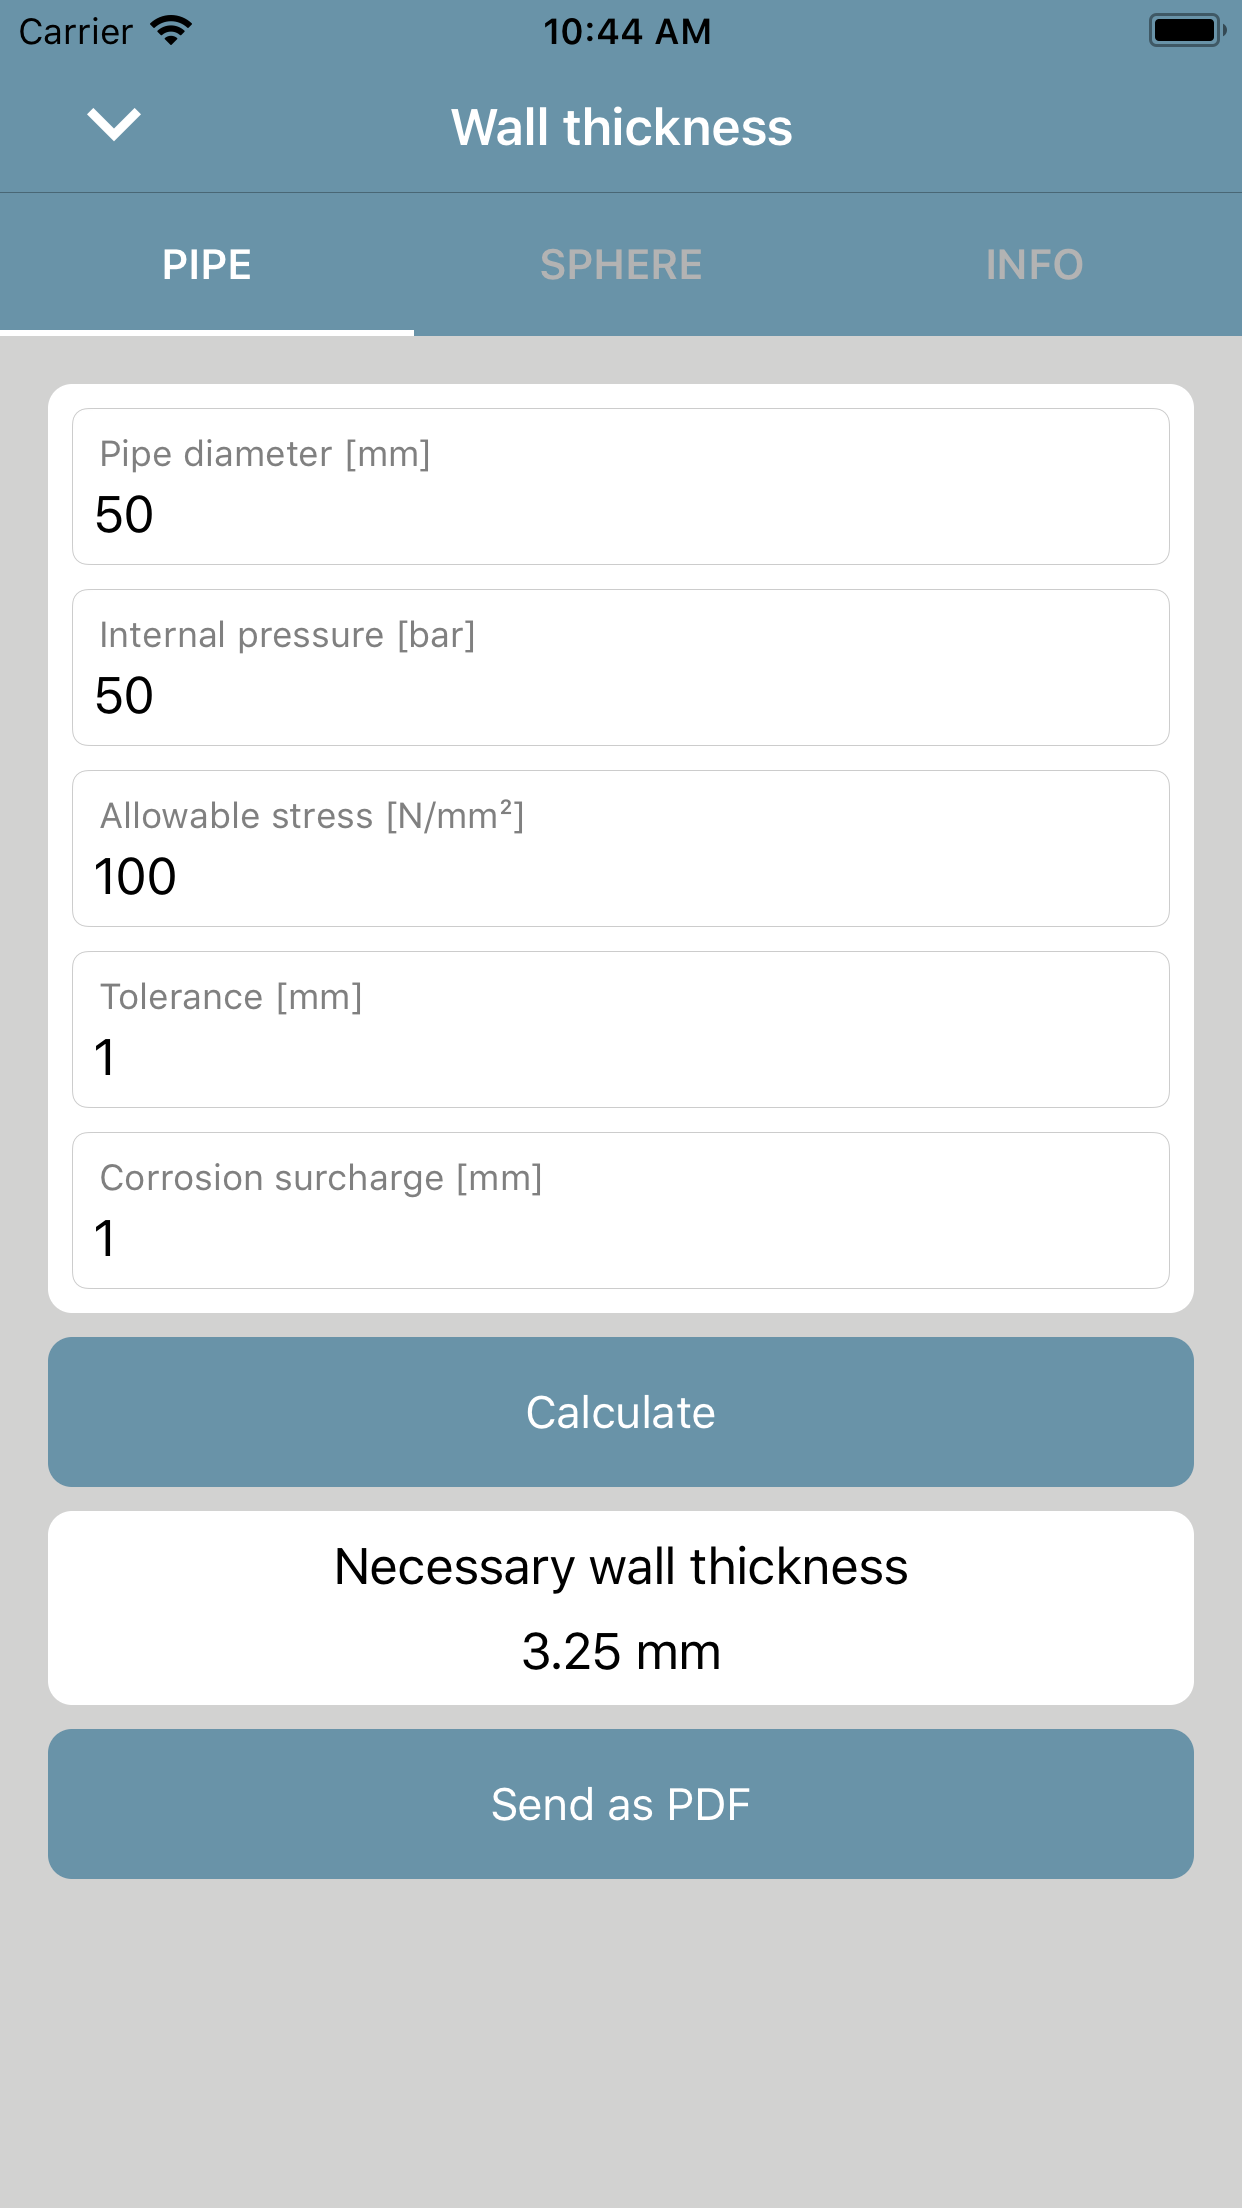
Task: Click the Calculate button
Action: (x=621, y=1412)
